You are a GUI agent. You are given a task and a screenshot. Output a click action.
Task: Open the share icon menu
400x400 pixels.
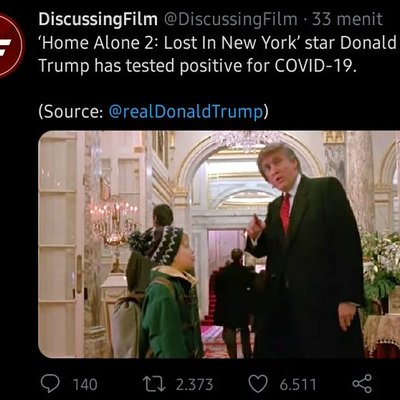point(362,383)
